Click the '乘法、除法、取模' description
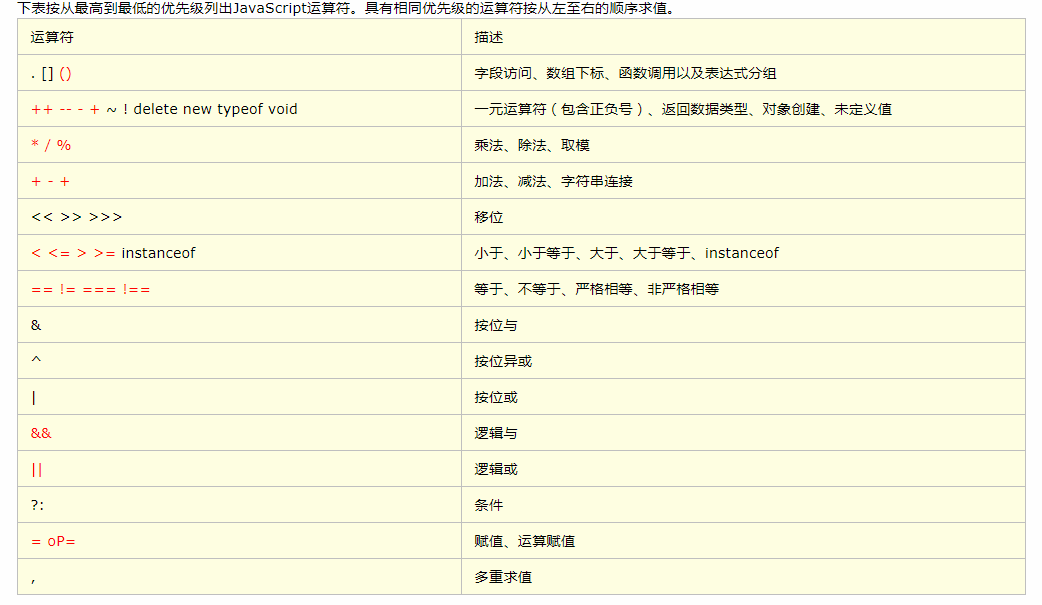Image resolution: width=1042 pixels, height=605 pixels. pyautogui.click(x=743, y=145)
